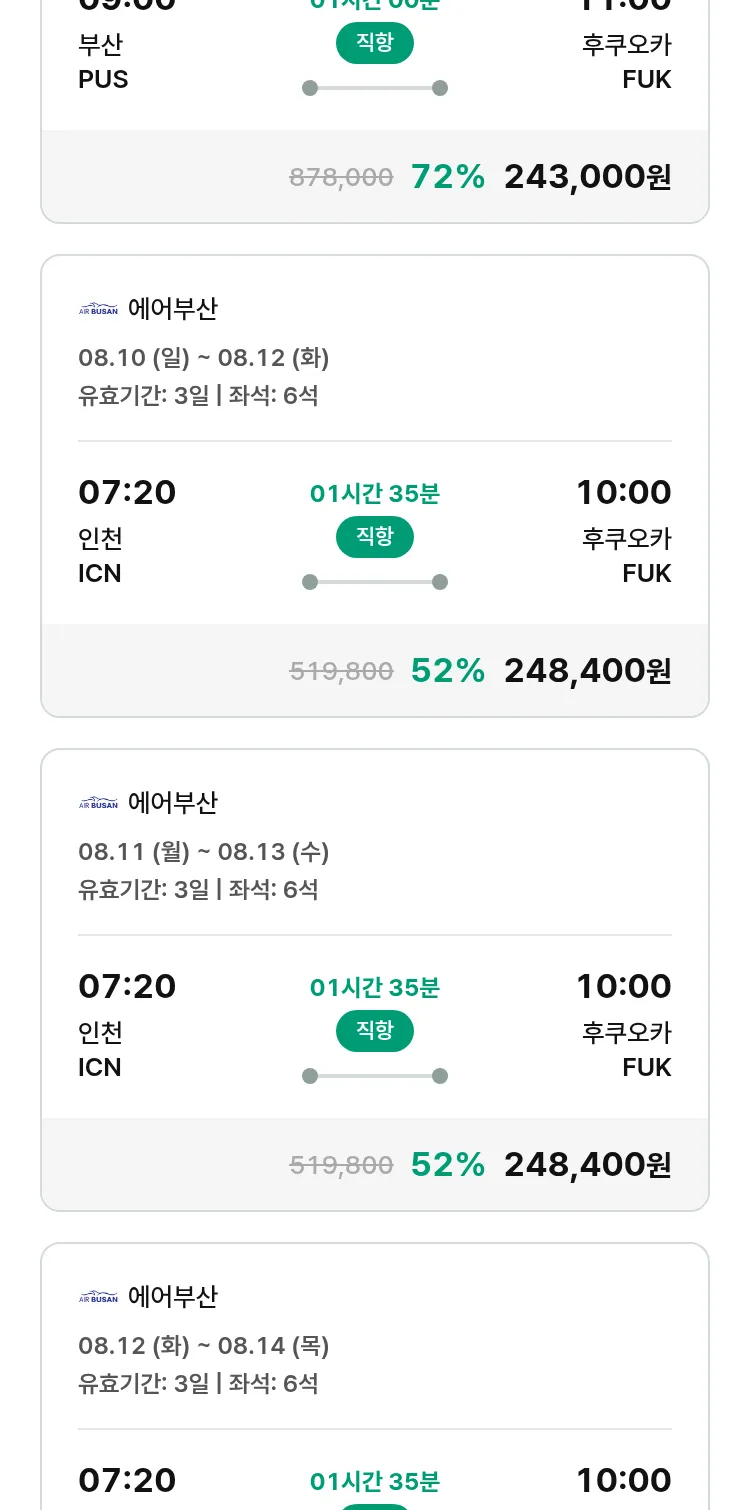This screenshot has height=1510, width=750.
Task: Click 에어부산 airline name on 08.10 card
Action: pos(172,309)
